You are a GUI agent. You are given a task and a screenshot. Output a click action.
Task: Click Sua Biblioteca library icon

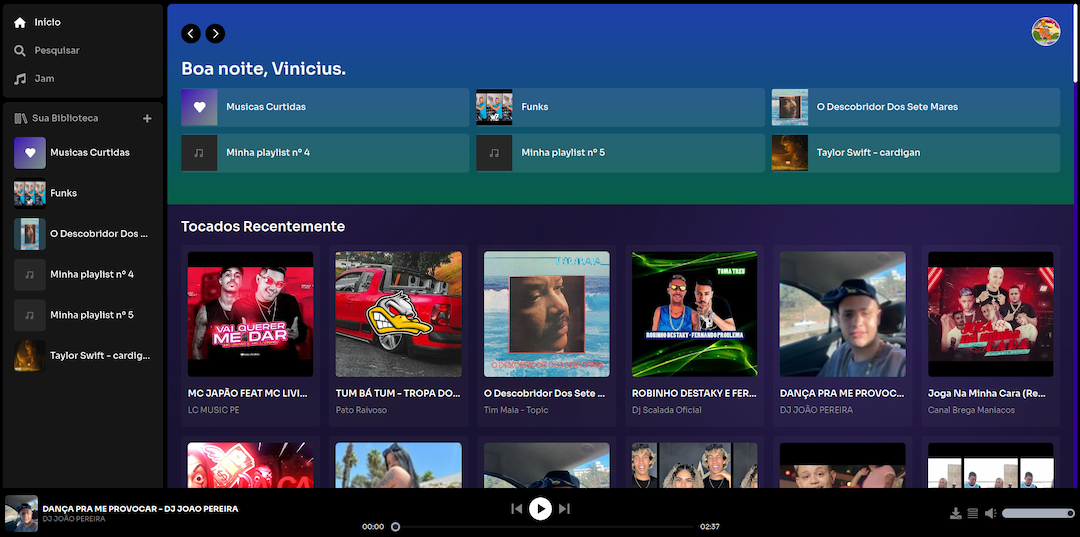[21, 118]
